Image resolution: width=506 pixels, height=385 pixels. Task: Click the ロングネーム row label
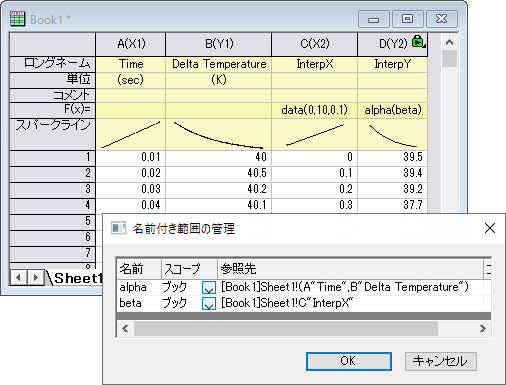click(x=53, y=64)
